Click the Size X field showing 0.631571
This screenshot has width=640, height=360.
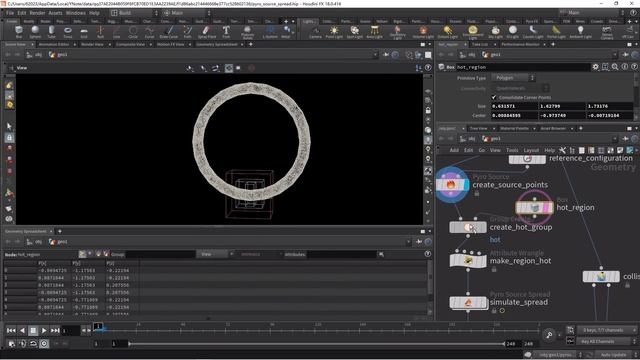514,106
